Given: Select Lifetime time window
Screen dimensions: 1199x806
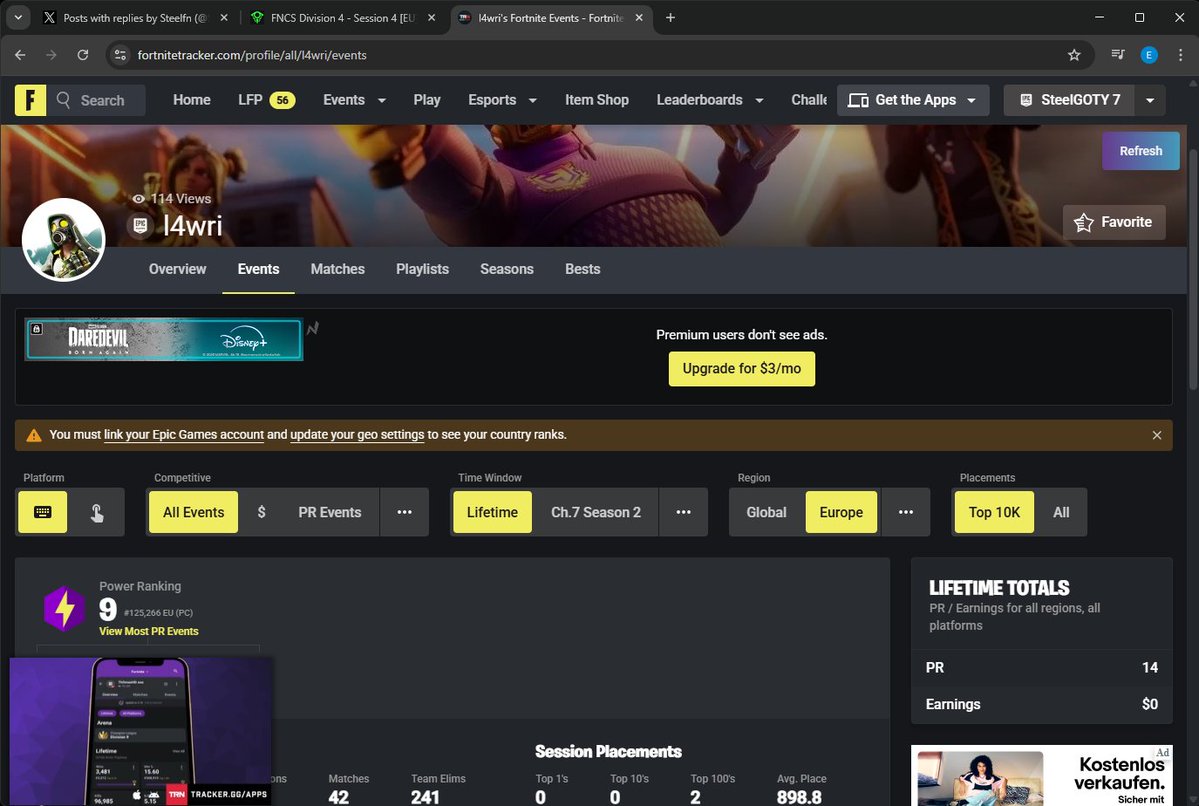Looking at the screenshot, I should click(492, 512).
